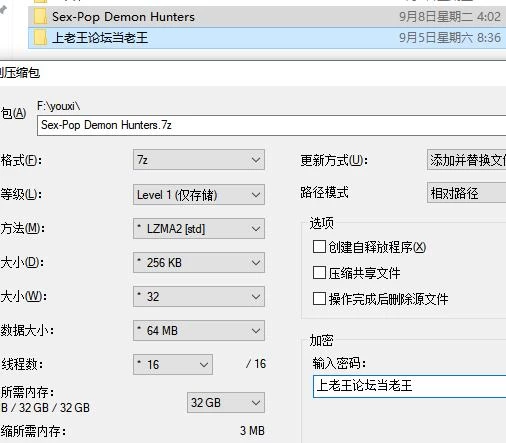The width and height of the screenshot is (506, 443).
Task: Open the 大小(W) 32 word size dropdown
Action: (x=199, y=296)
